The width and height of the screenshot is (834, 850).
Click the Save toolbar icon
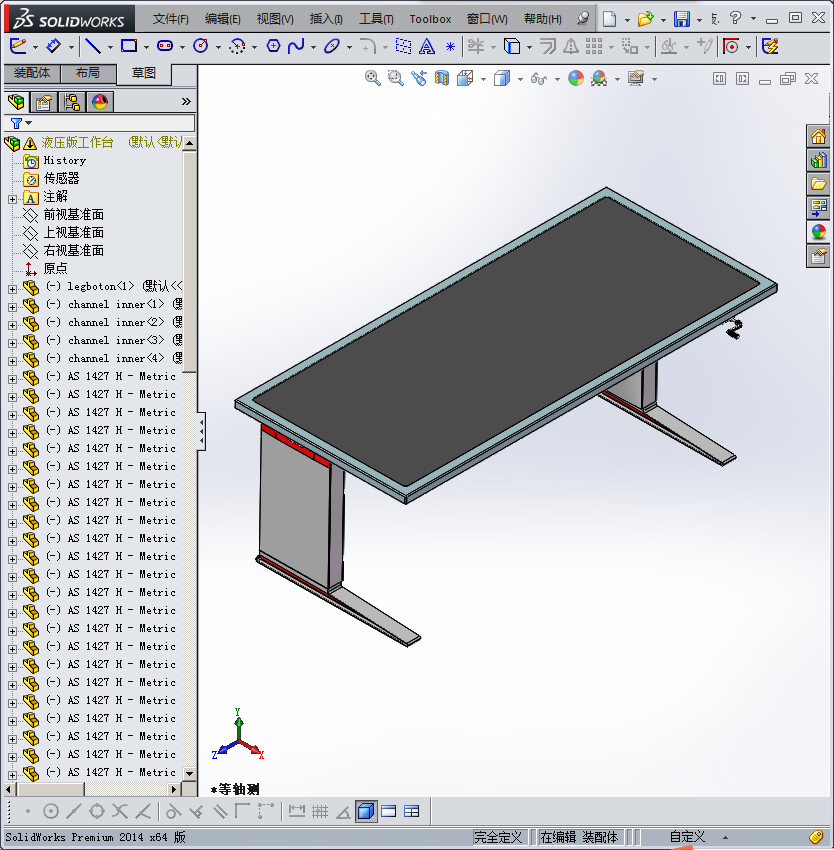pyautogui.click(x=682, y=19)
